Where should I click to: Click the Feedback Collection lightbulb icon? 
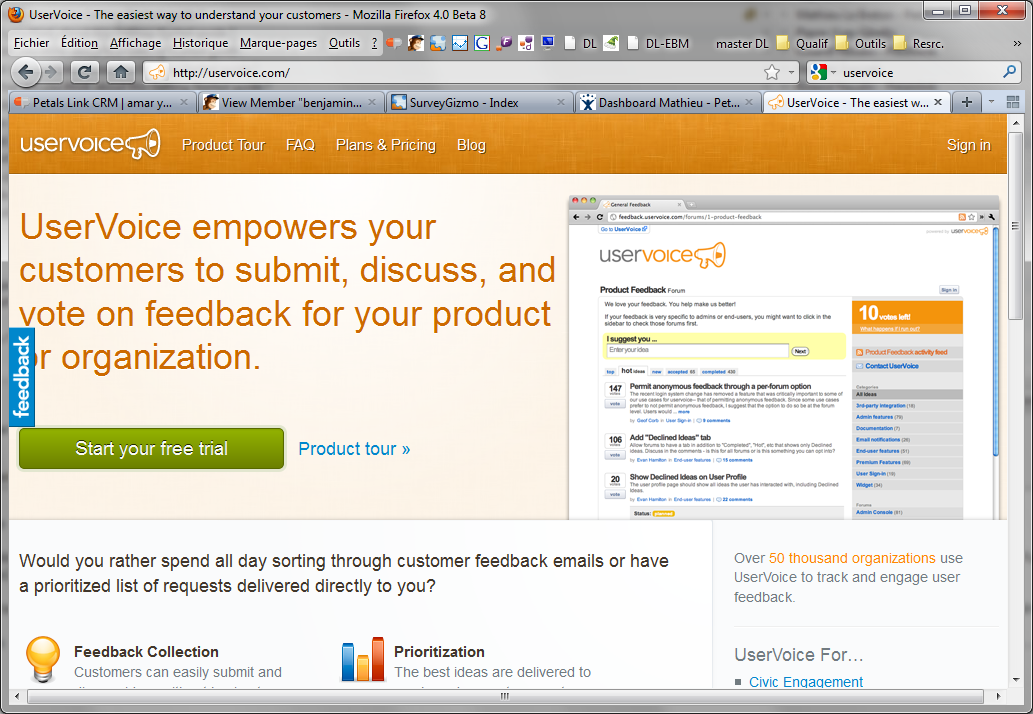[x=42, y=659]
